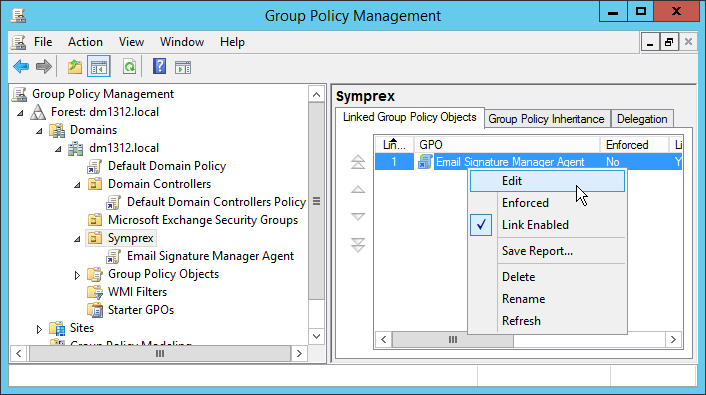Click the Microsoft Exchange Security Groups OU icon
Viewport: 706px width, 395px height.
coord(95,220)
